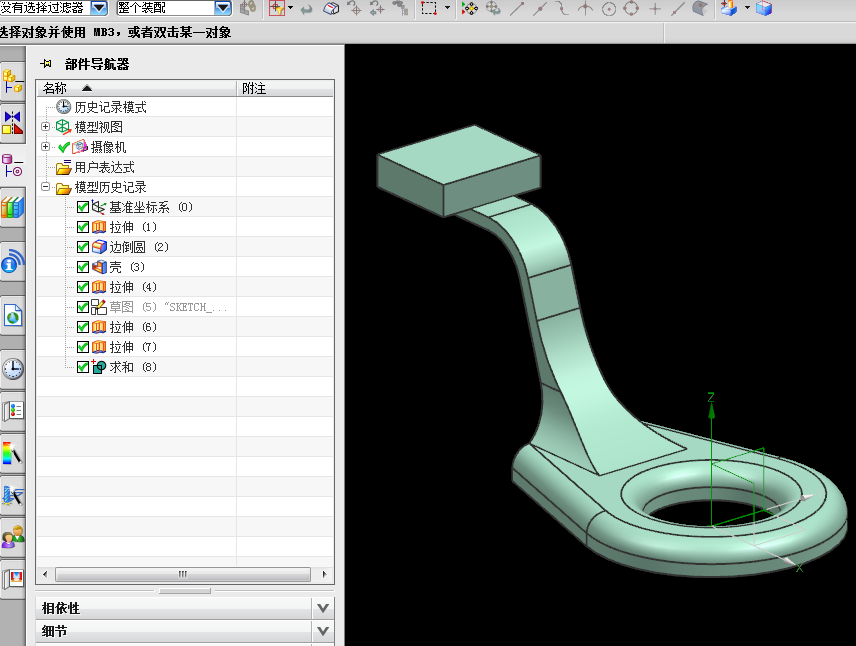Image resolution: width=856 pixels, height=646 pixels.
Task: Toggle the 壳 (3) feature checkbox
Action: [x=83, y=267]
